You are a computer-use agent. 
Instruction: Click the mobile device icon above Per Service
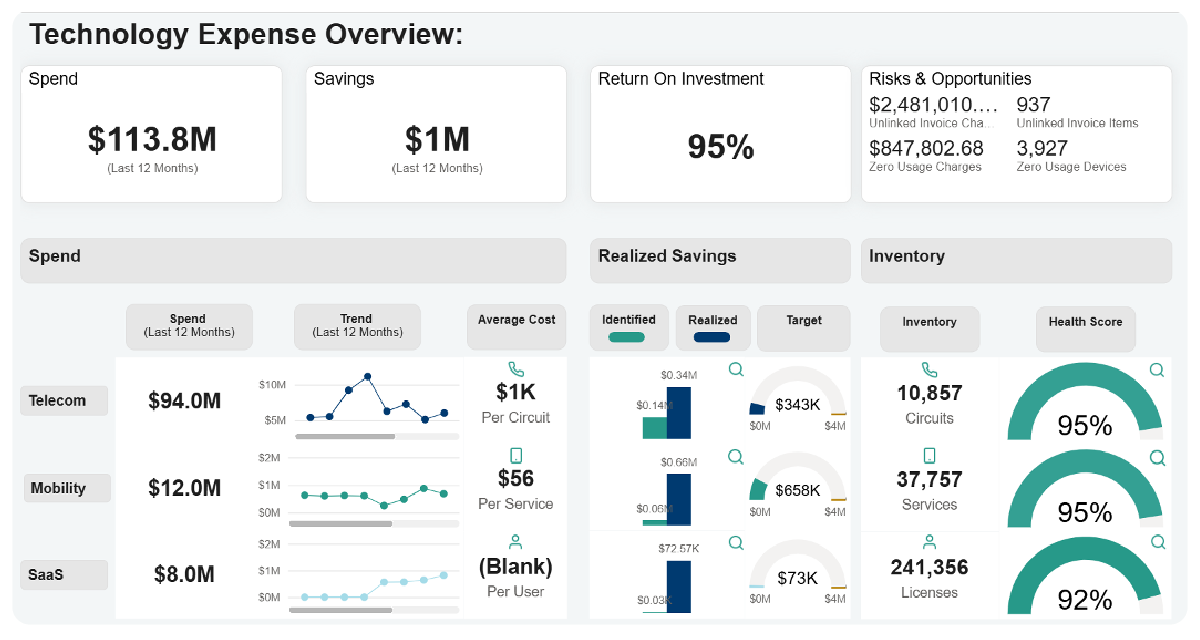(516, 456)
